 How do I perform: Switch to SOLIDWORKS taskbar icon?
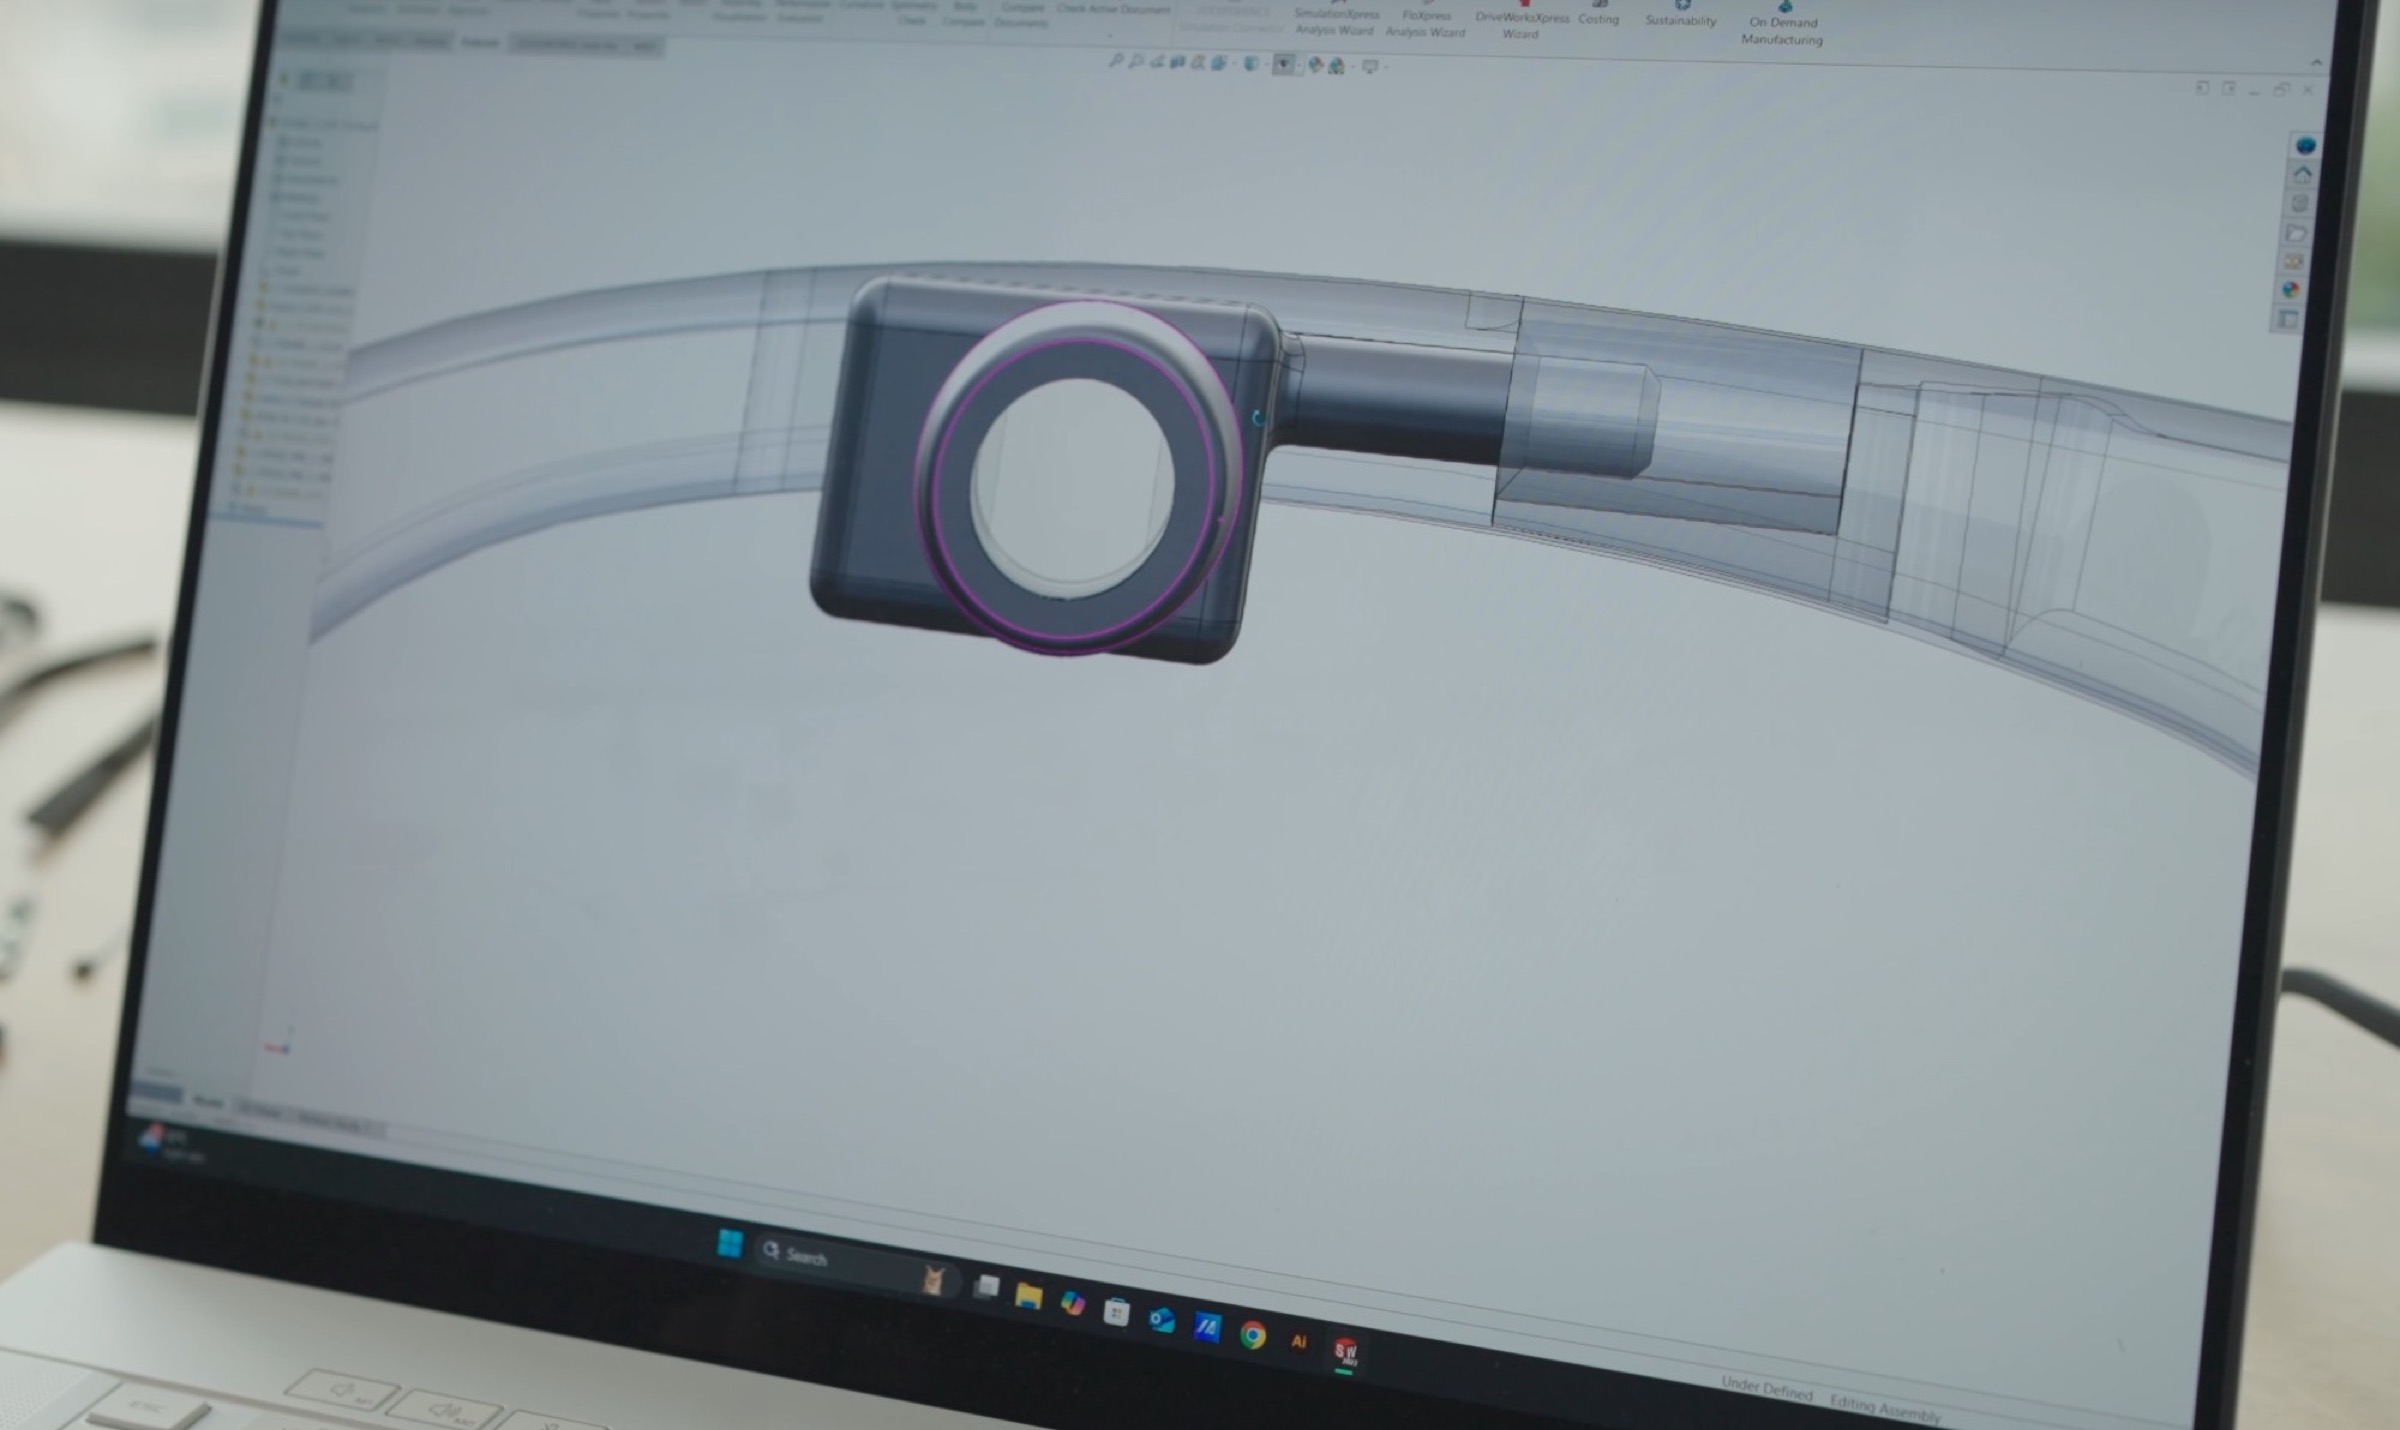pyautogui.click(x=1345, y=1351)
